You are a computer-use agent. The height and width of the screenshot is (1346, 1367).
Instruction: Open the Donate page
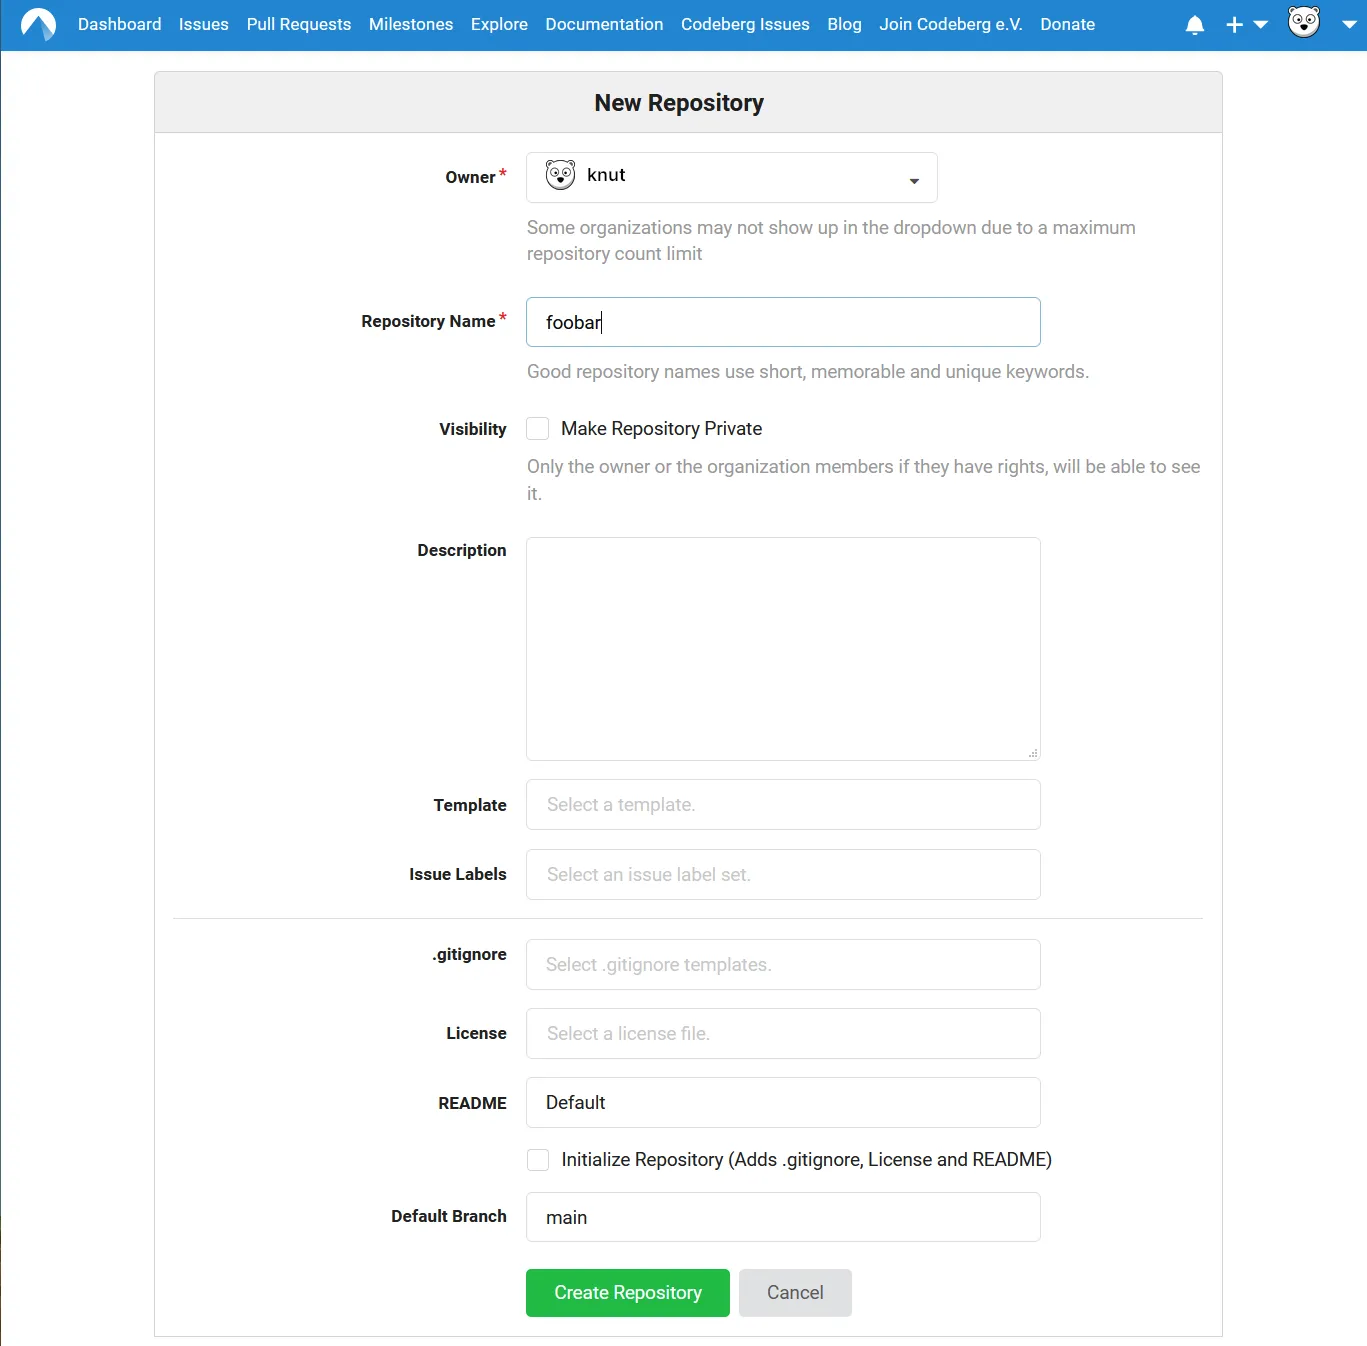1066,24
